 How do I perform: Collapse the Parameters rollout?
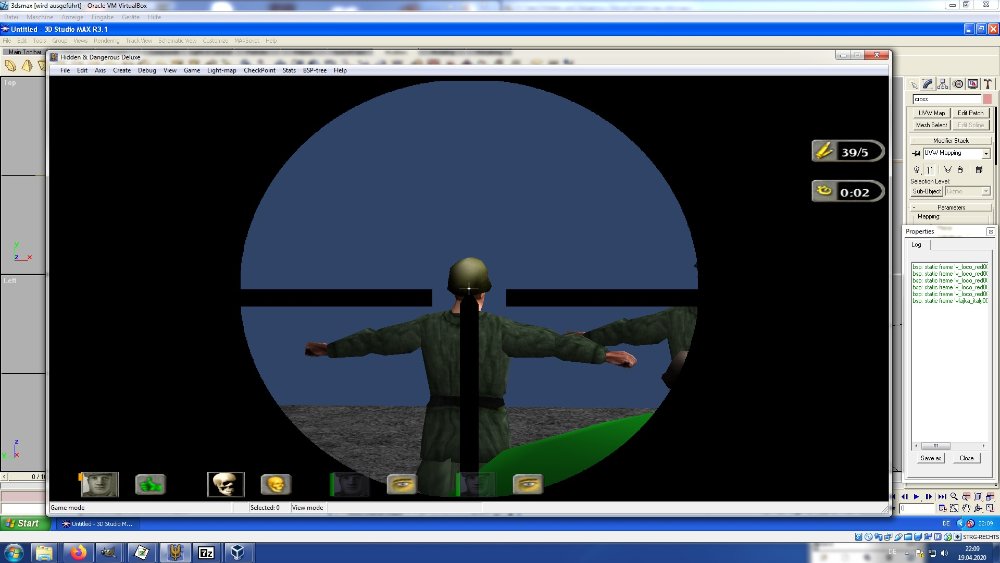pos(951,207)
